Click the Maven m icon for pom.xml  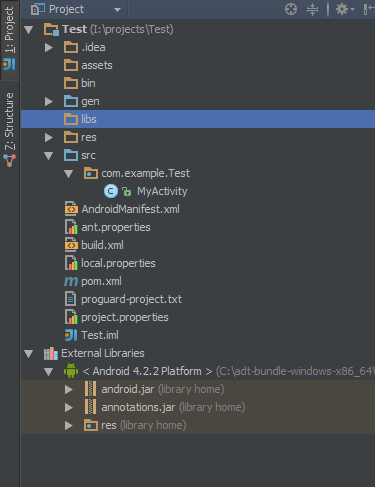point(71,282)
